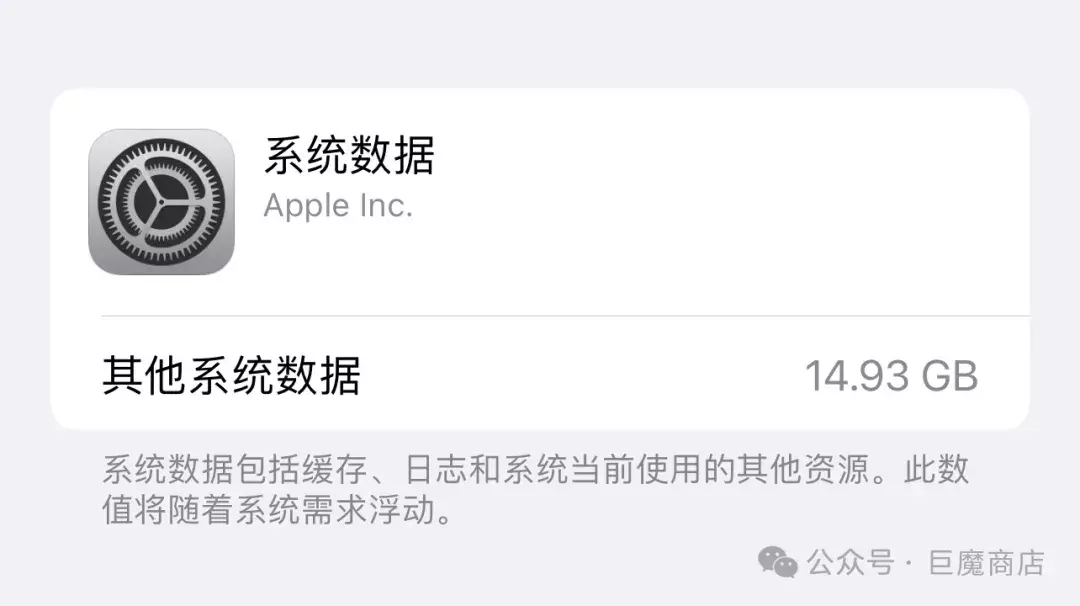This screenshot has width=1080, height=606.
Task: Click the center hub of the gear icon
Action: [161, 202]
